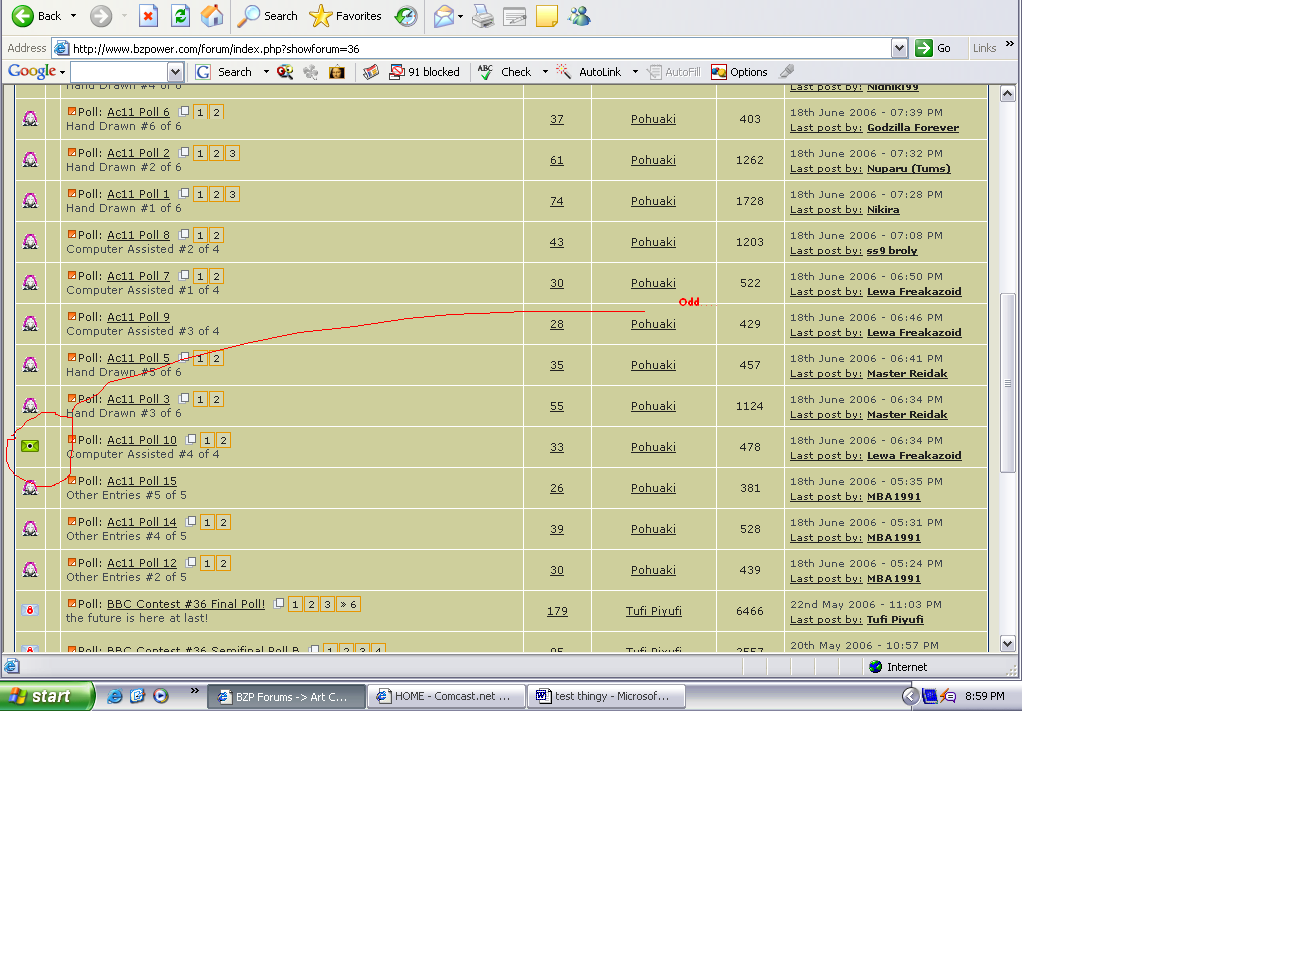Click last poster ss9 broly link
Viewport: 1311px width, 964px height.
coord(892,251)
